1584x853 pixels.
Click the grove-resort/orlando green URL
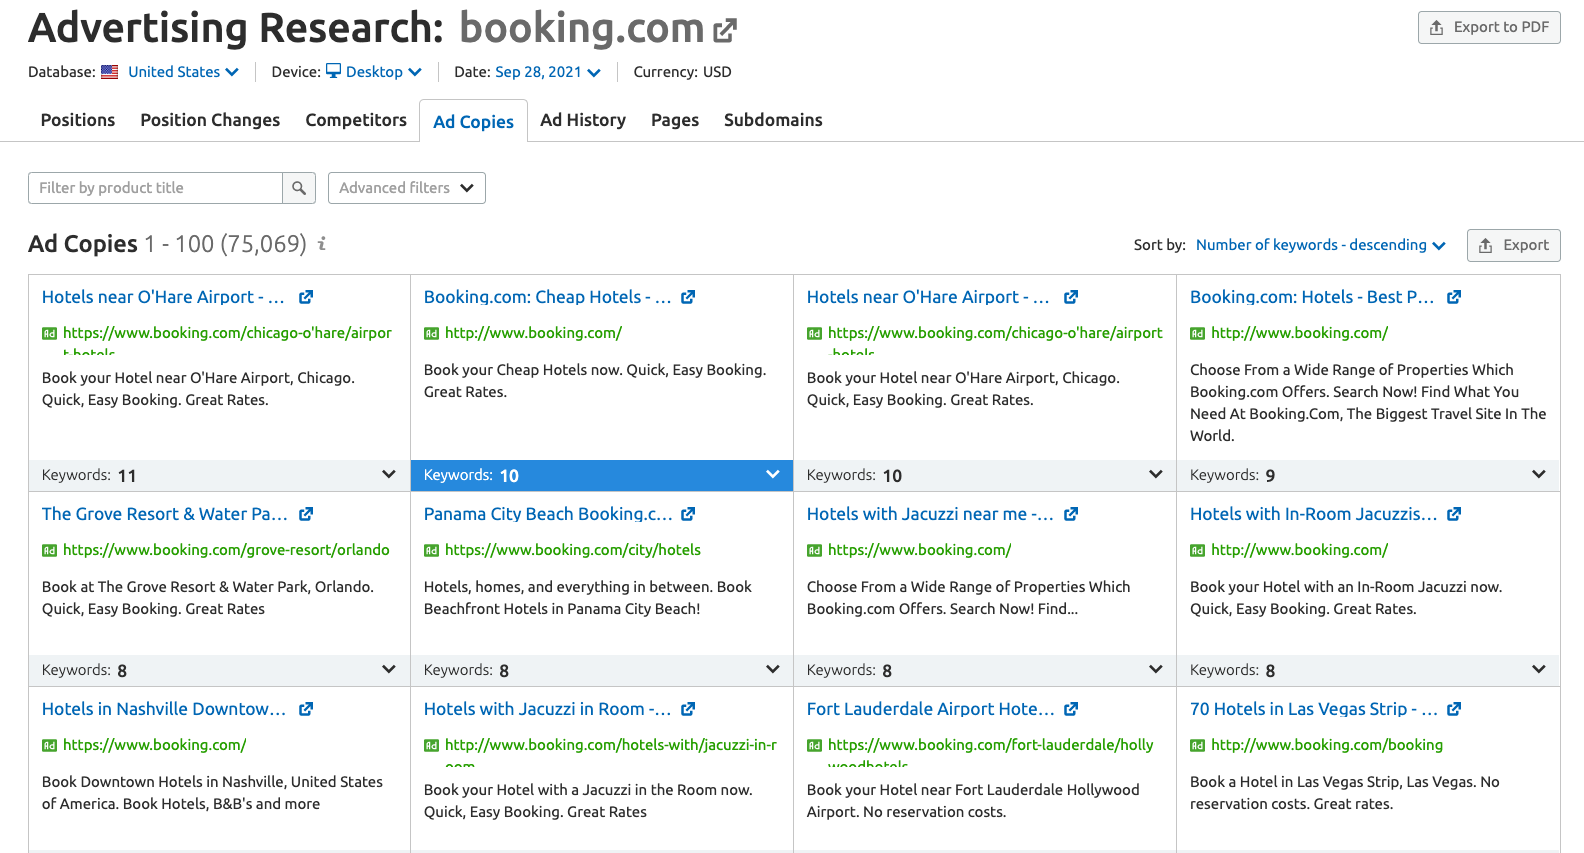pos(226,550)
